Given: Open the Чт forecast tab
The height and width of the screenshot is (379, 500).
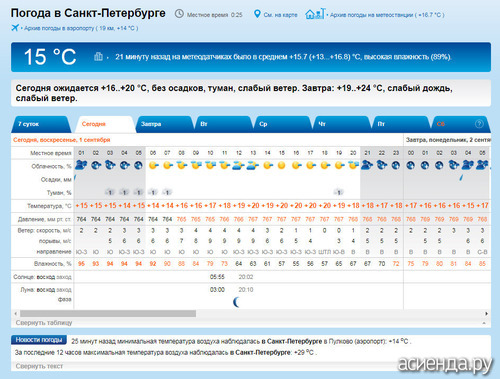Looking at the screenshot, I should coord(341,124).
